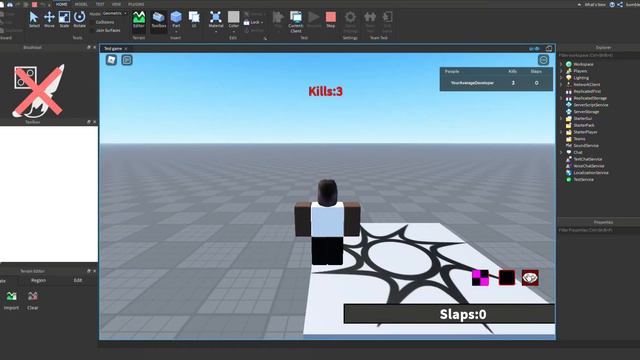The height and width of the screenshot is (360, 640).
Task: Click the three-dots menu in game viewport
Action: pos(543,60)
